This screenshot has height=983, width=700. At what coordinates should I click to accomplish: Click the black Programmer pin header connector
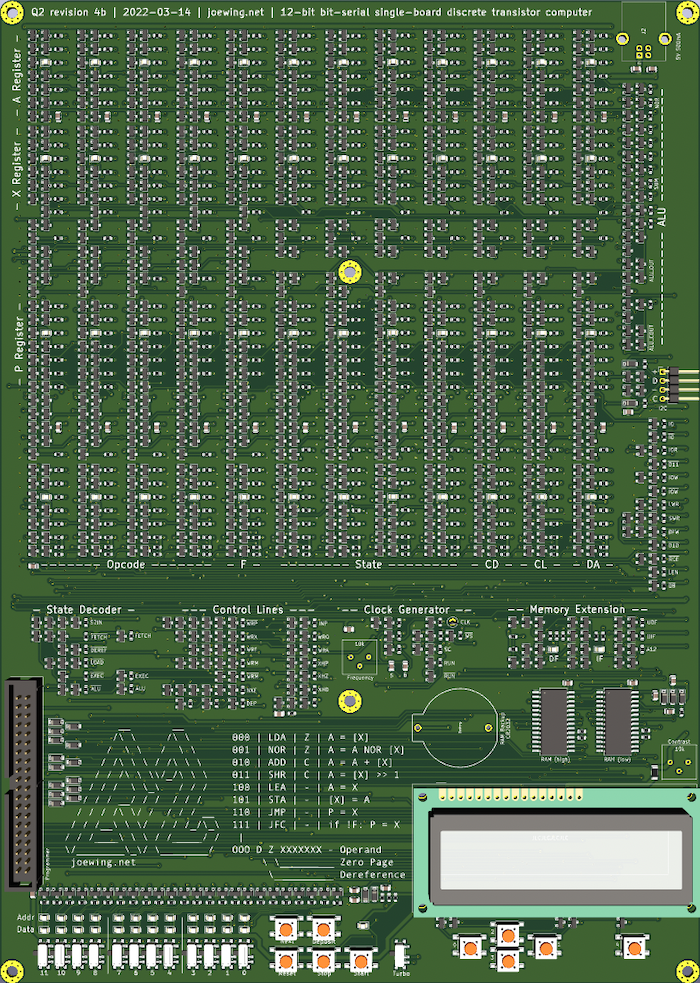pyautogui.click(x=23, y=784)
